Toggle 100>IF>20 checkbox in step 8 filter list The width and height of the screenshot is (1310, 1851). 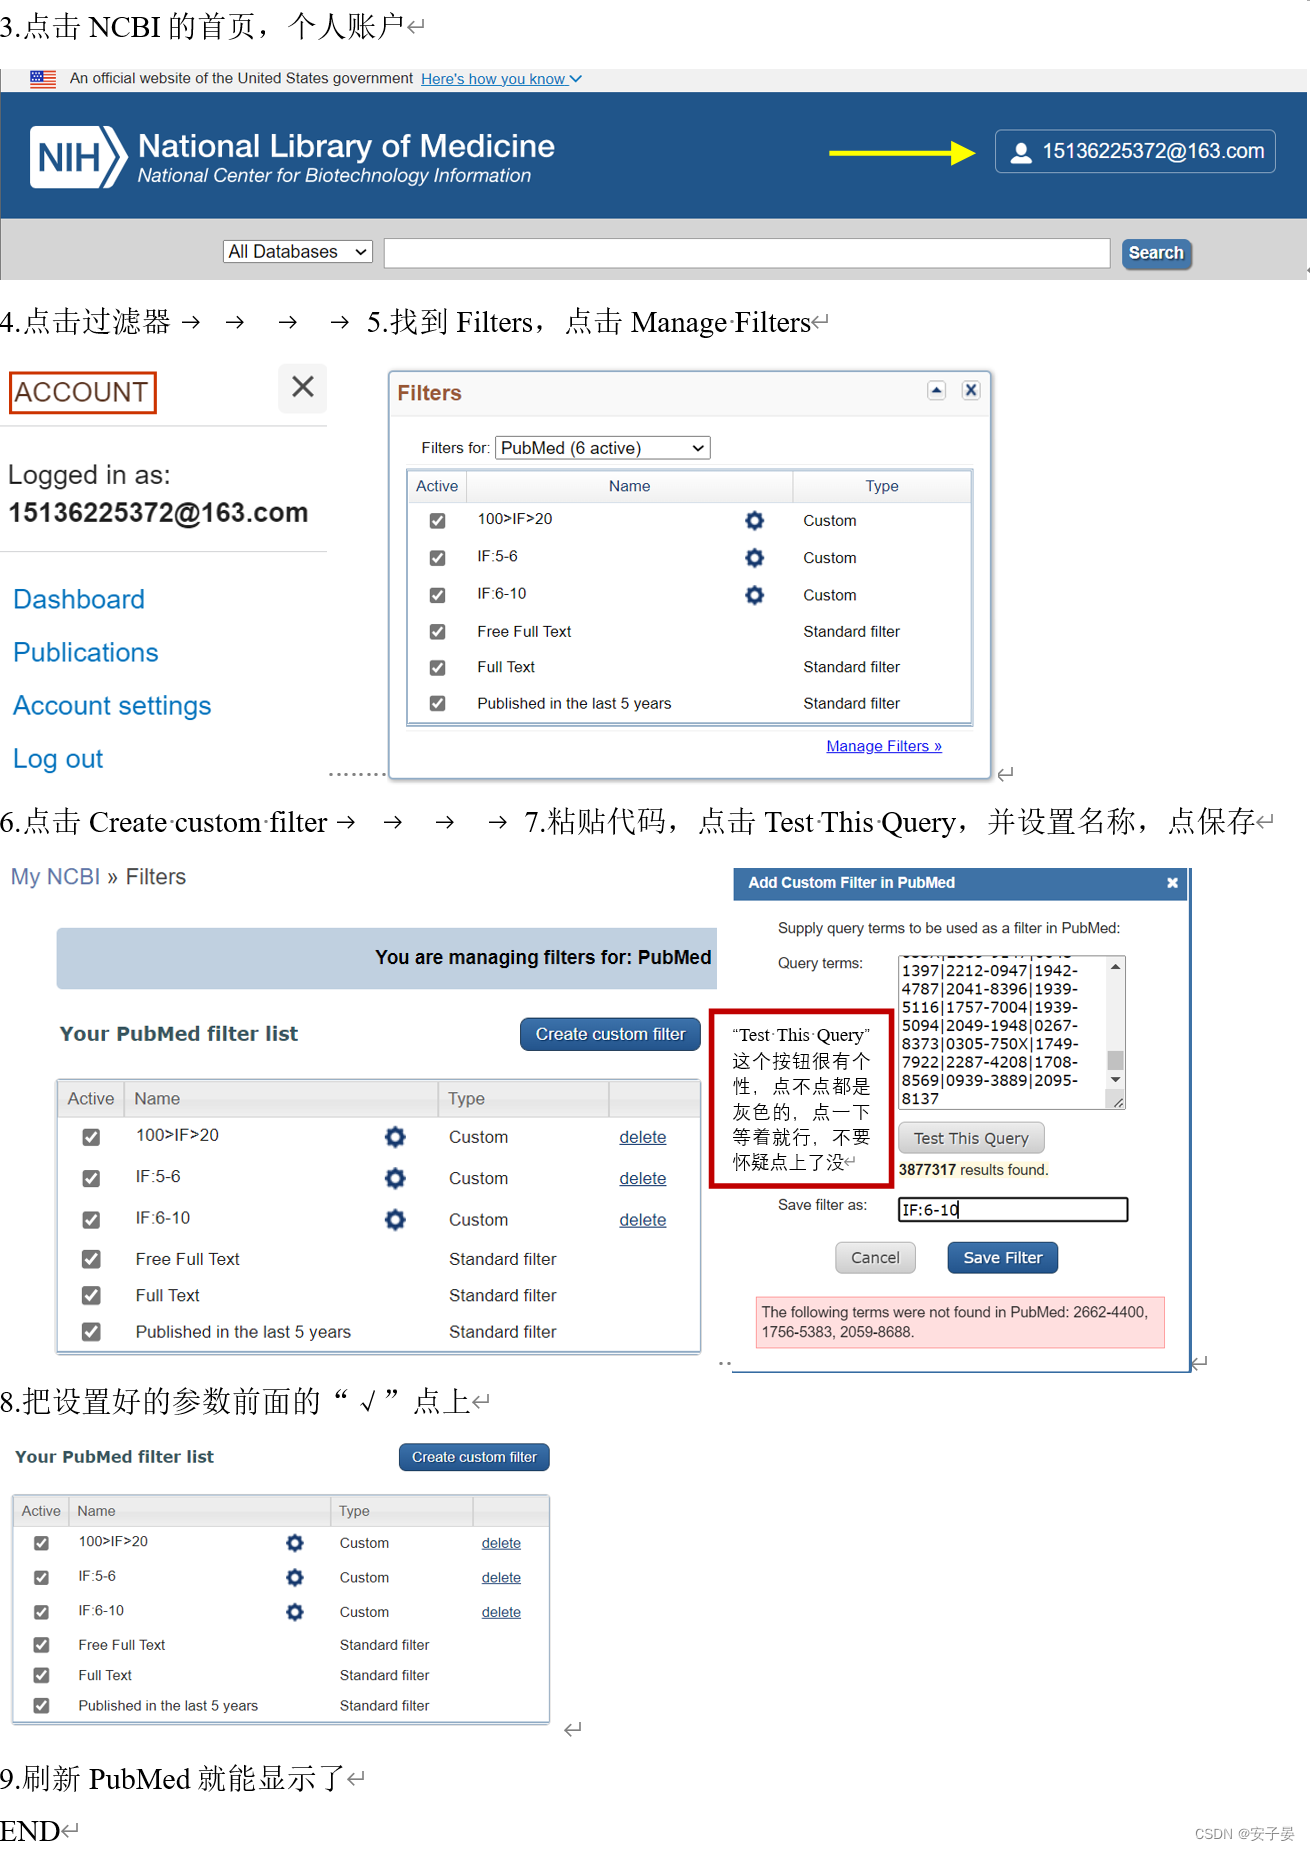tap(41, 1543)
